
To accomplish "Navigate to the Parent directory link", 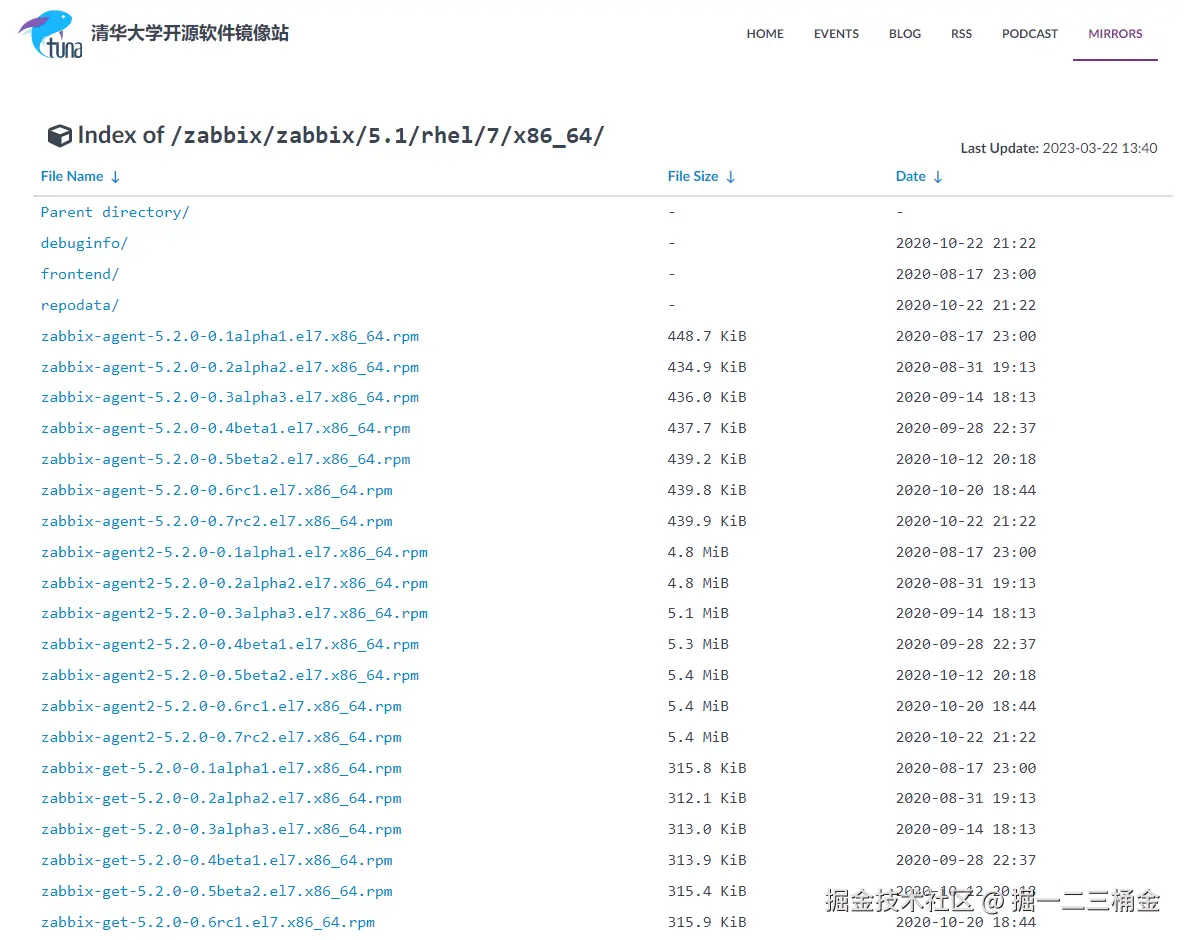I will tap(114, 212).
